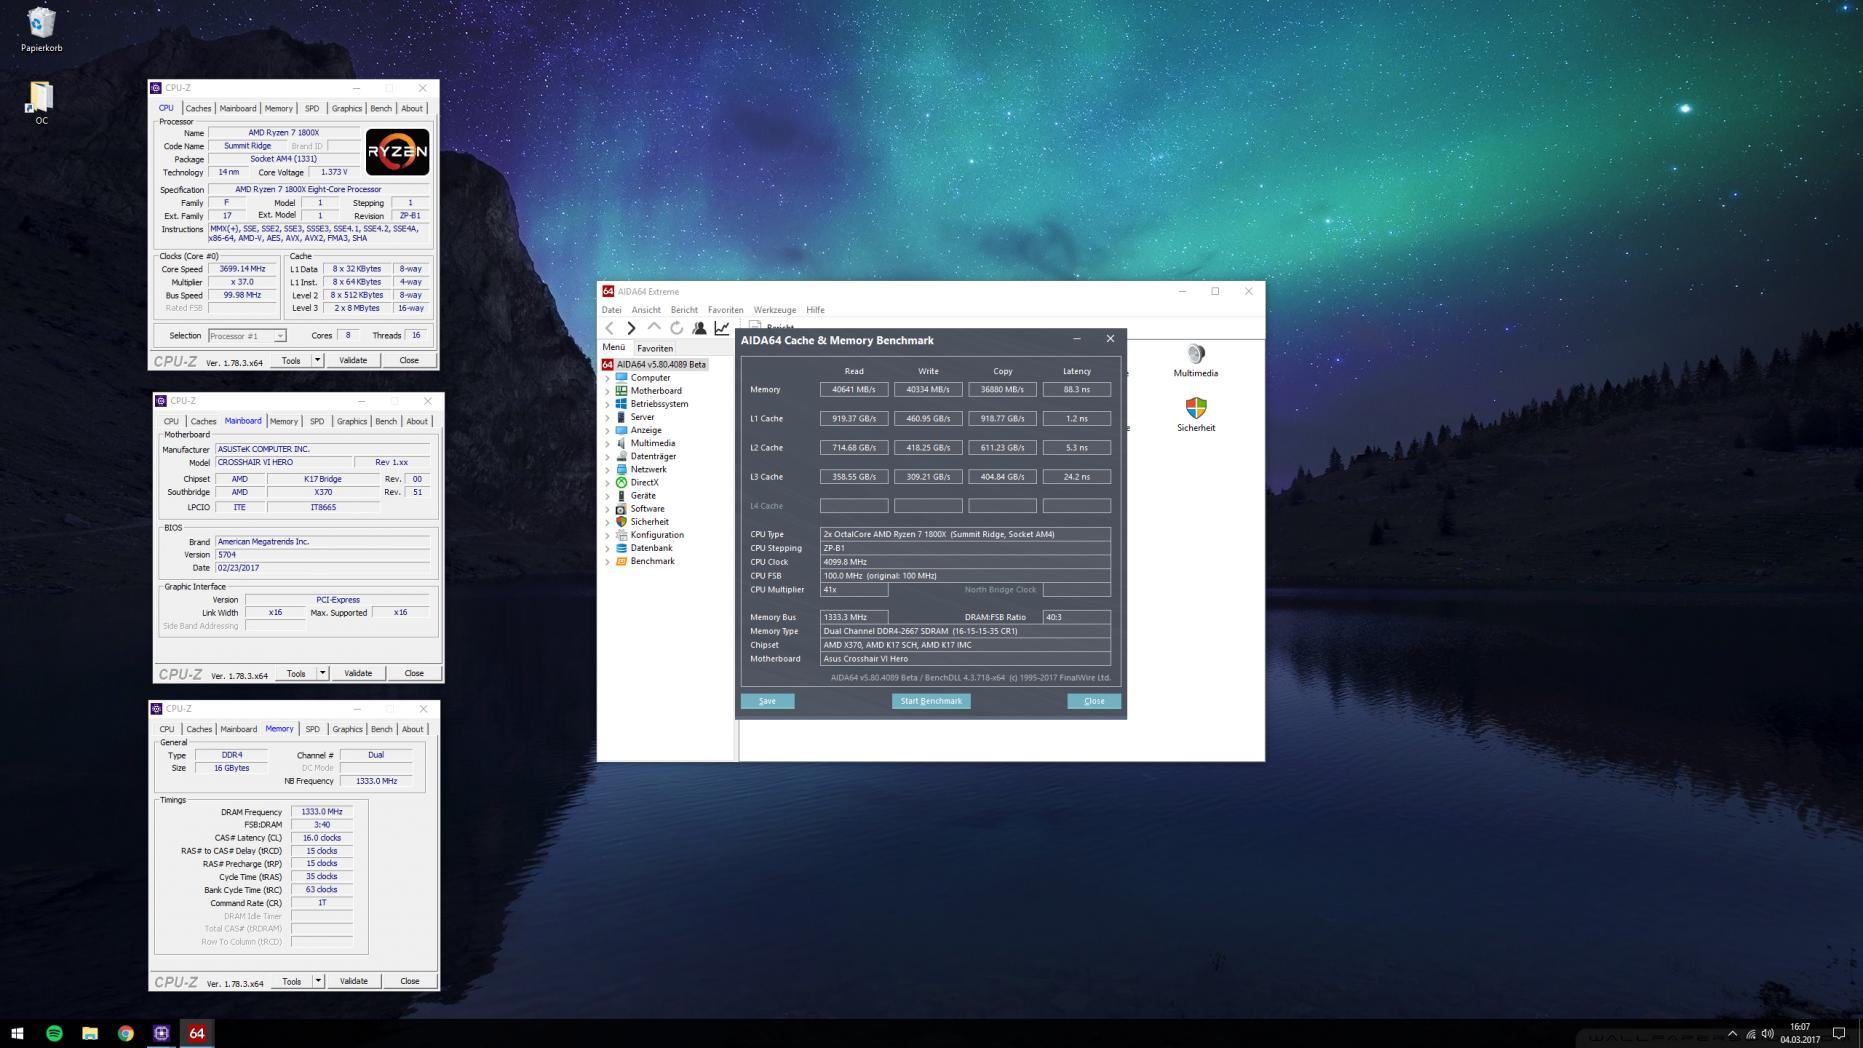Expand the Datenträger tree node
1863x1048 pixels.
point(607,457)
